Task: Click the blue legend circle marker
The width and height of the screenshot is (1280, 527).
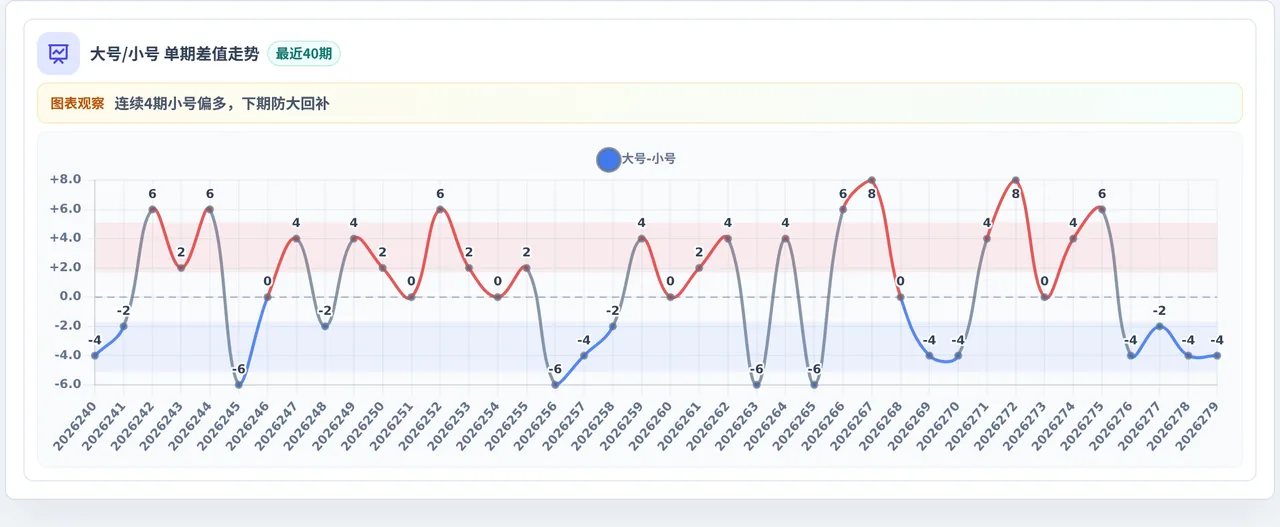Action: [x=608, y=159]
